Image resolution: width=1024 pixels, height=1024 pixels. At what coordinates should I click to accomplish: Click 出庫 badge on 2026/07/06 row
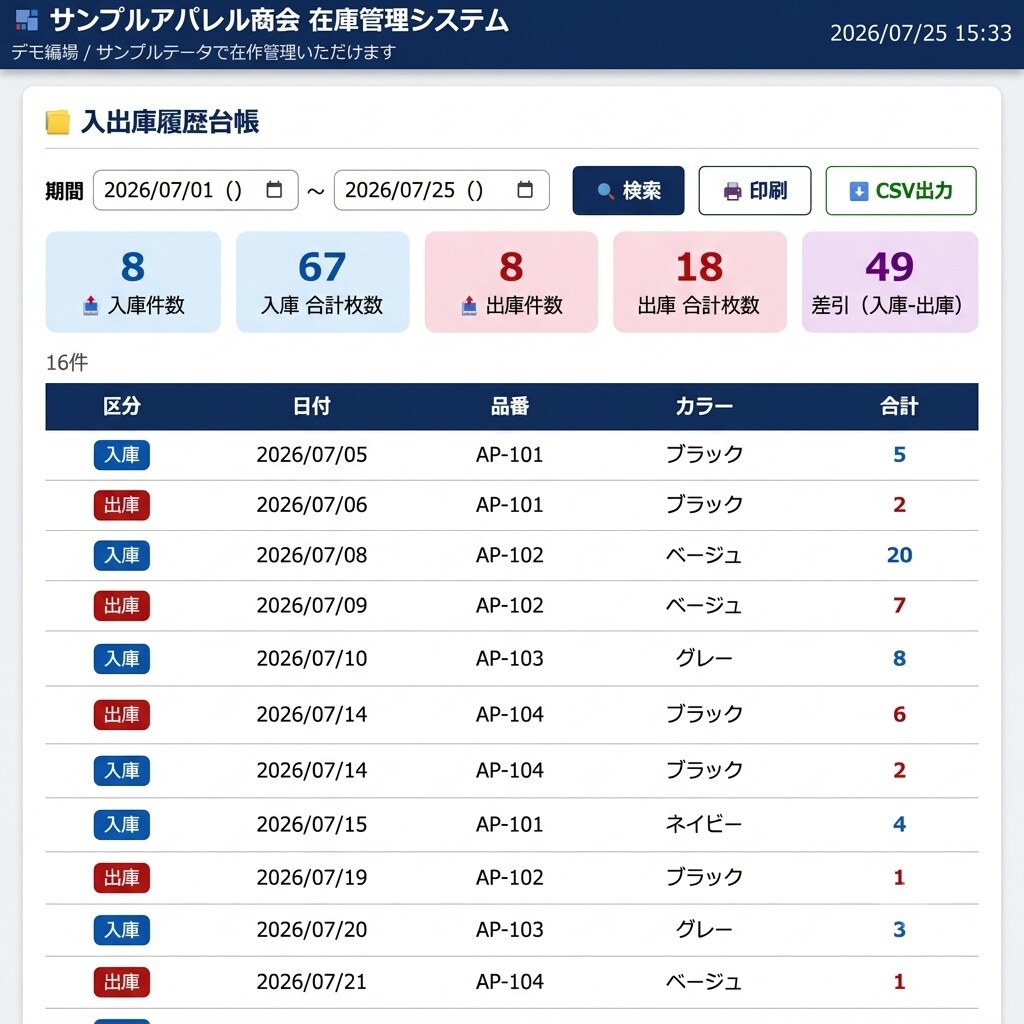click(x=122, y=505)
